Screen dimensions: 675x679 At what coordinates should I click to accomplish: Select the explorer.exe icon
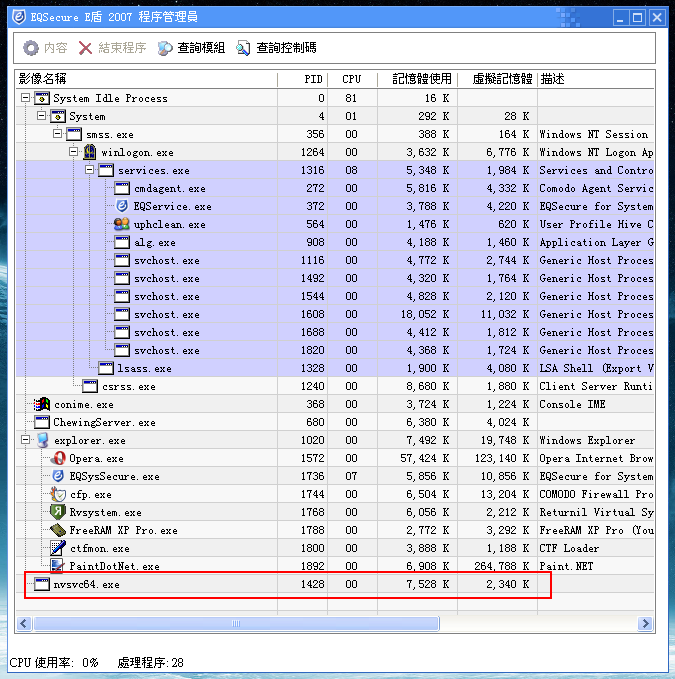pos(42,440)
